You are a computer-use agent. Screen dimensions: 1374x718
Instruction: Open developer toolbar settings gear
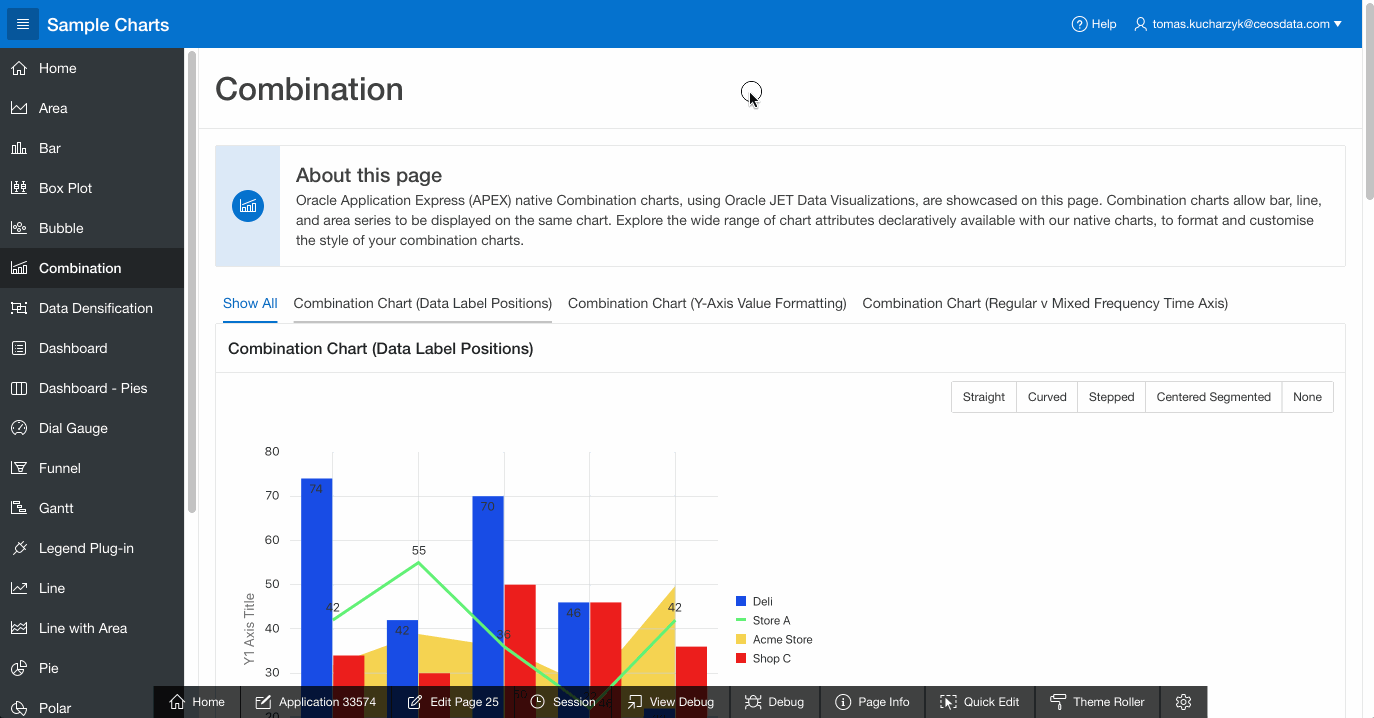click(1183, 702)
